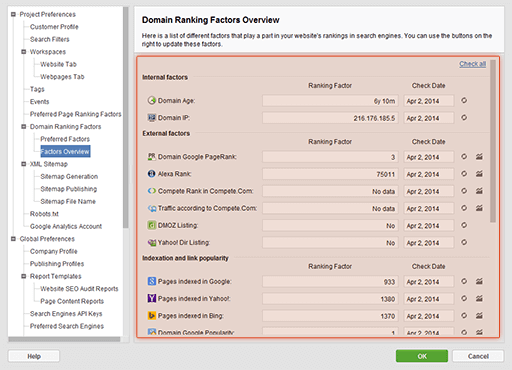Click the Pages indexed in Bing icon
Viewport: 512px width, 370px height.
(x=152, y=316)
